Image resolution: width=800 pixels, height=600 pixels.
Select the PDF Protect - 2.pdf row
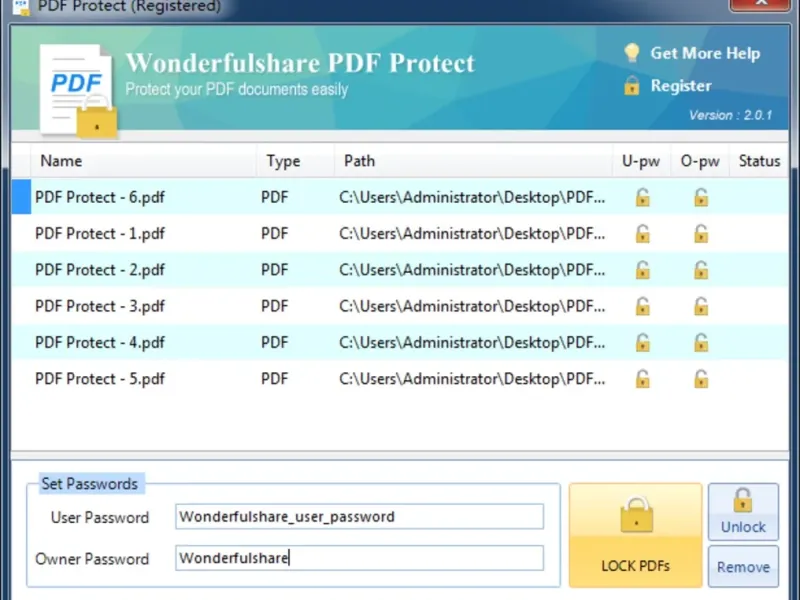click(x=400, y=270)
